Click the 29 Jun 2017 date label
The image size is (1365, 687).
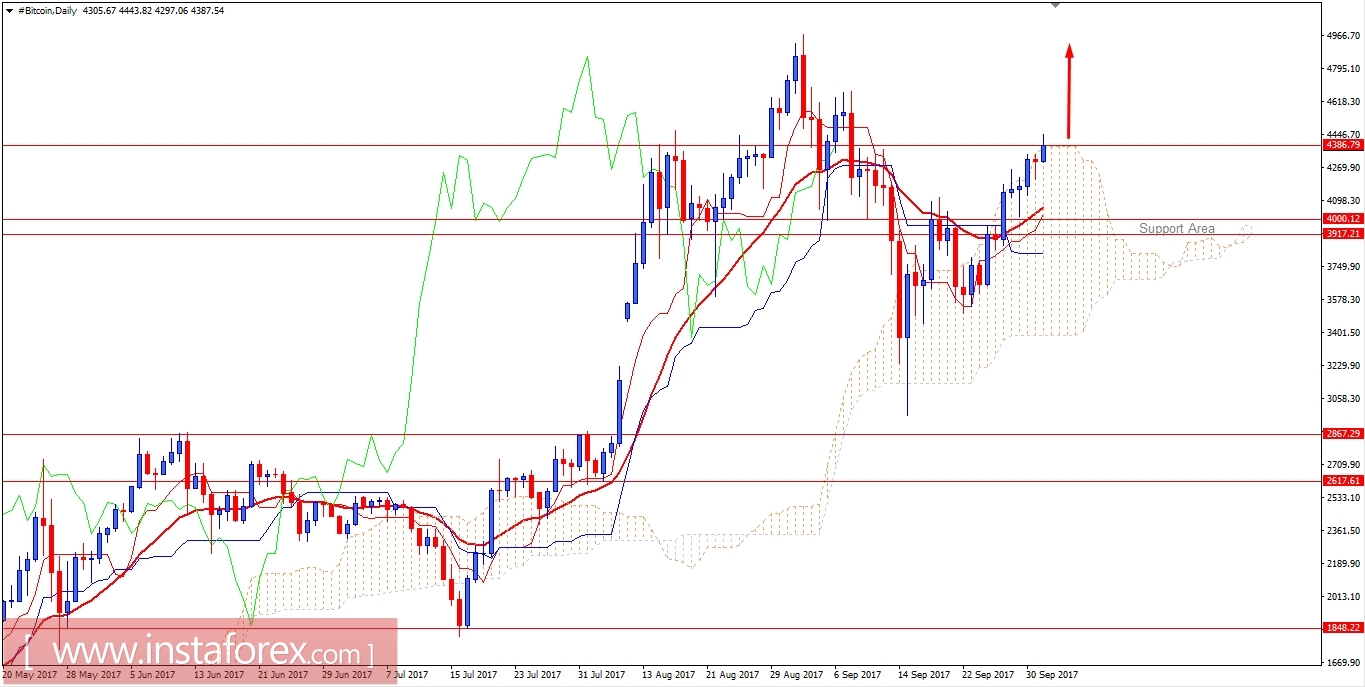(x=347, y=675)
